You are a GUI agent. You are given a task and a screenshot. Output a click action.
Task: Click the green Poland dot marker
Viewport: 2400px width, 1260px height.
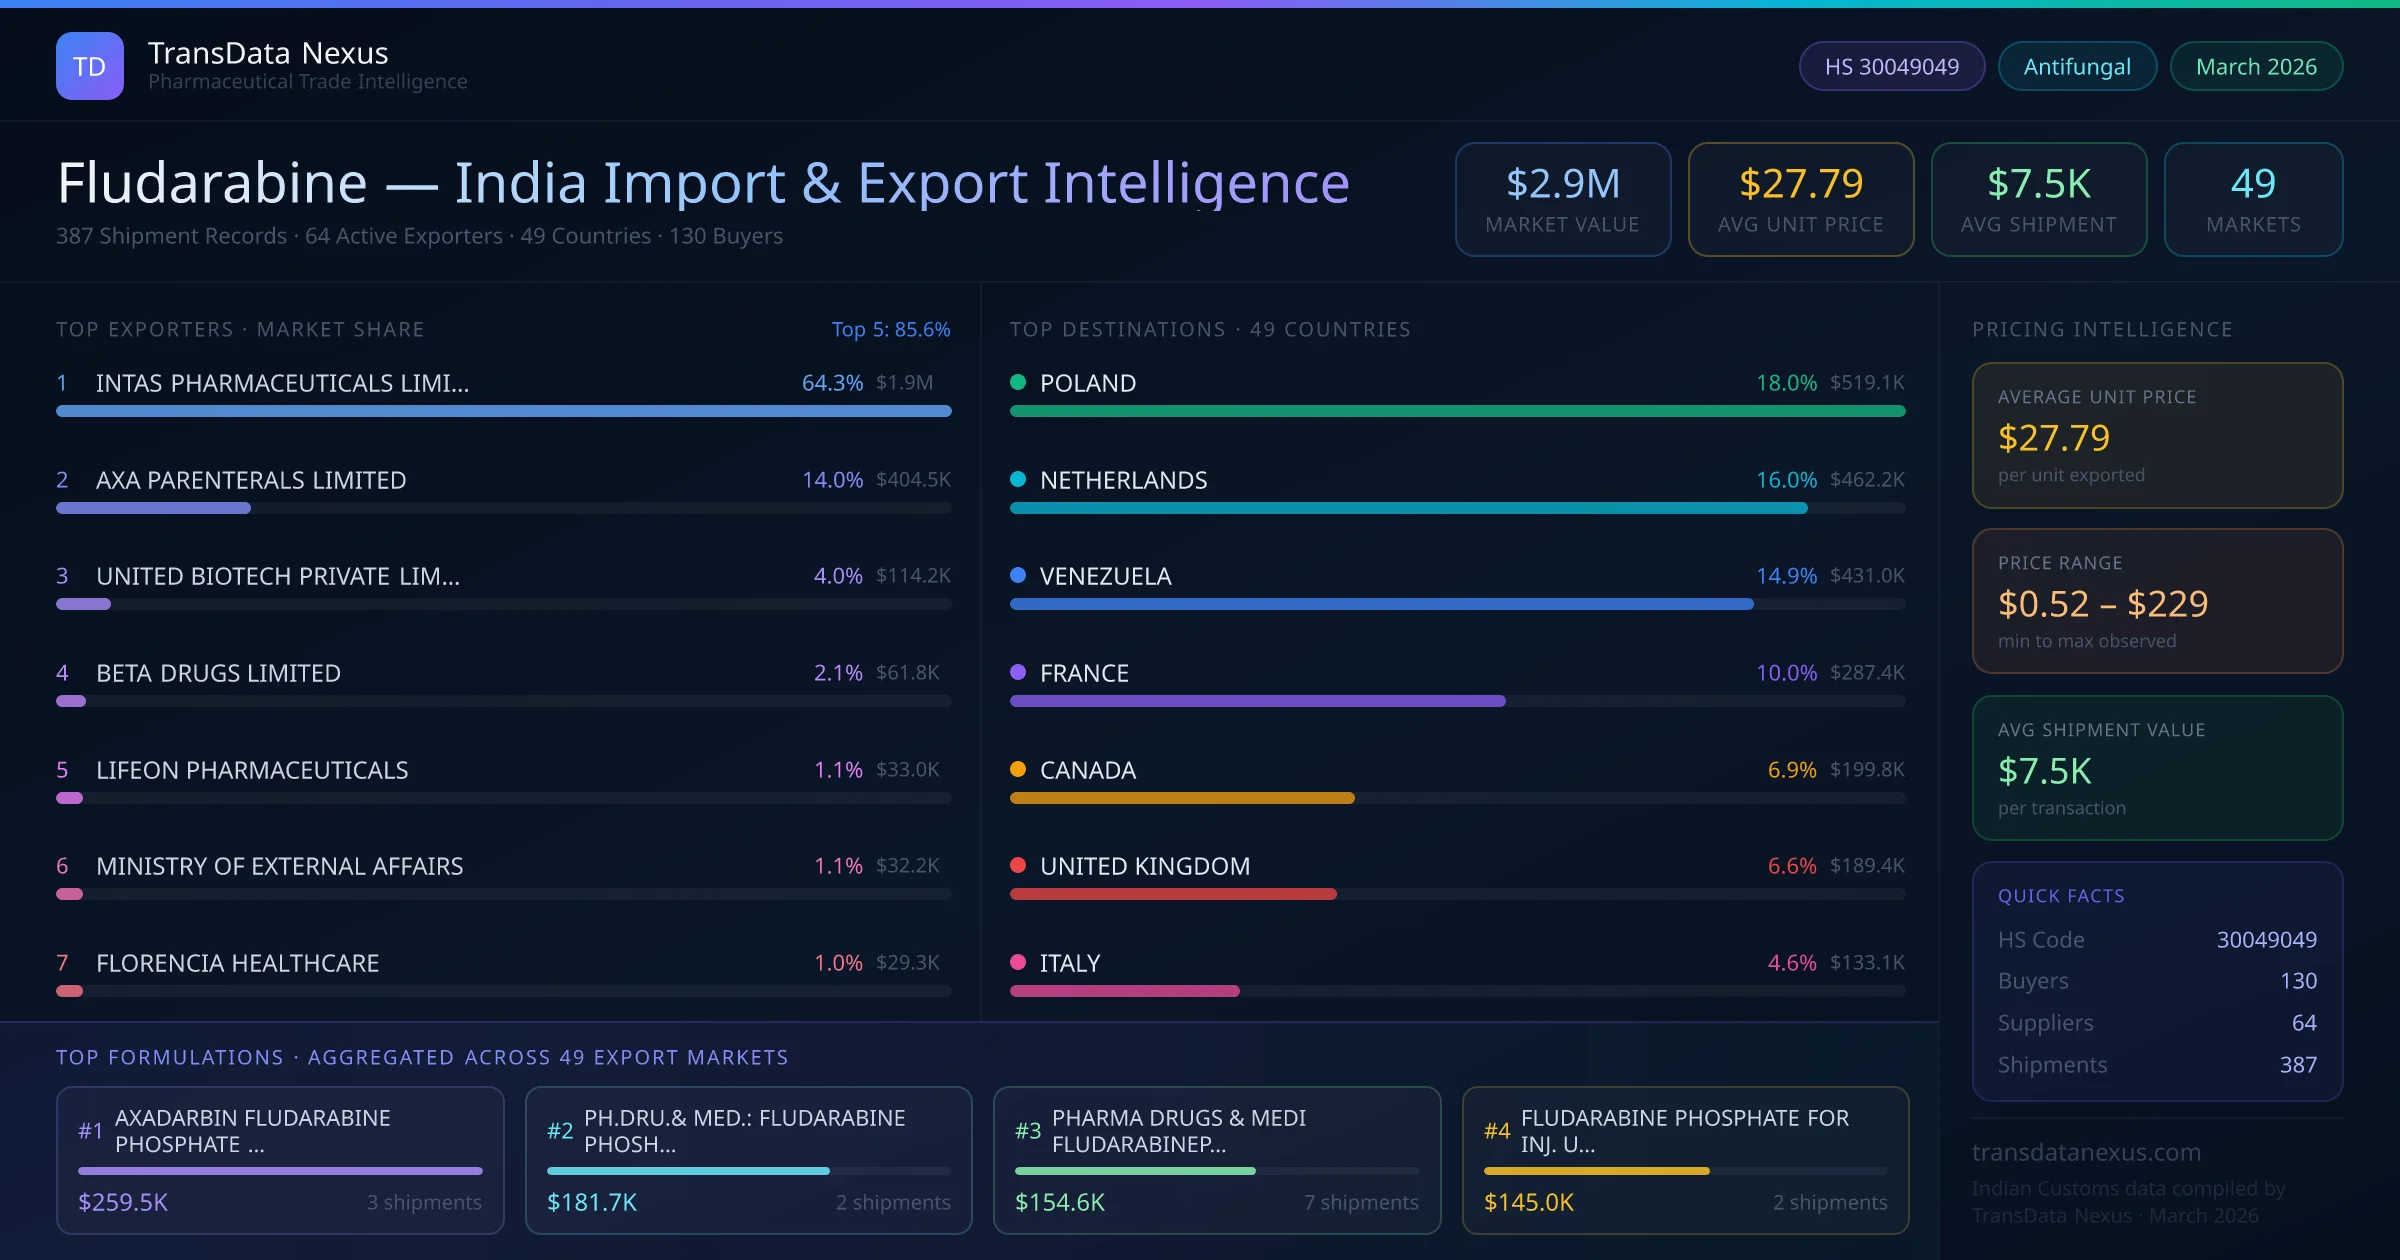point(1018,382)
